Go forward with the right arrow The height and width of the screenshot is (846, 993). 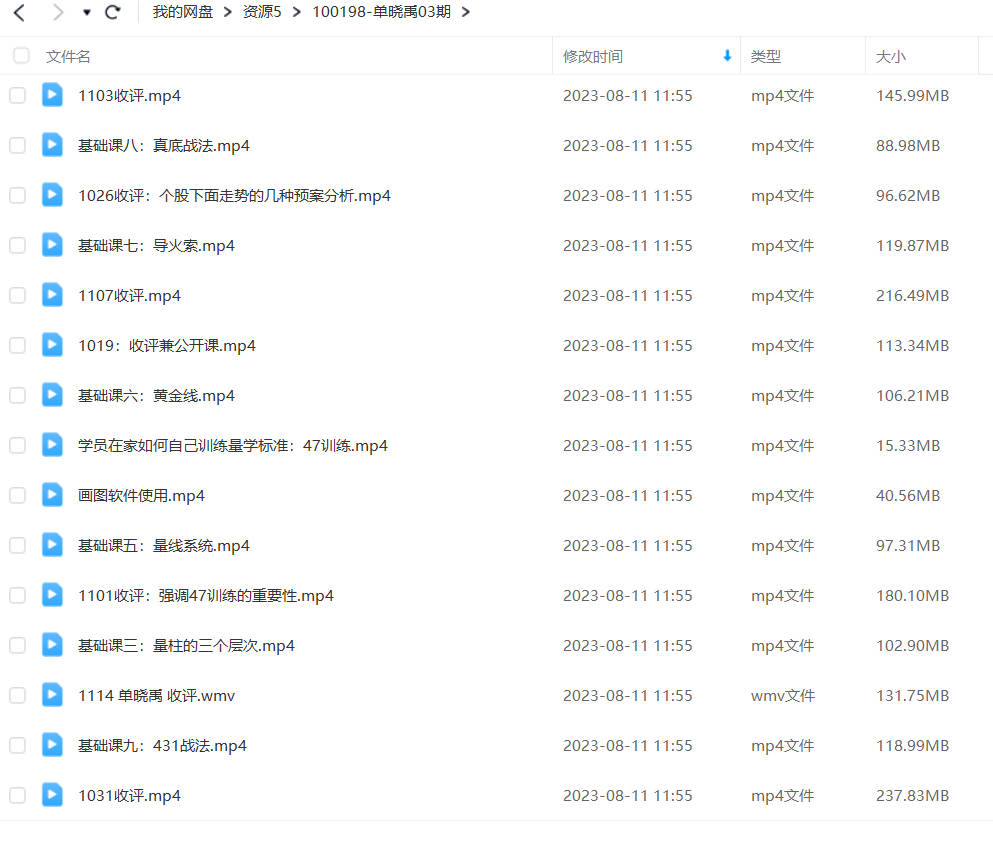tap(58, 12)
